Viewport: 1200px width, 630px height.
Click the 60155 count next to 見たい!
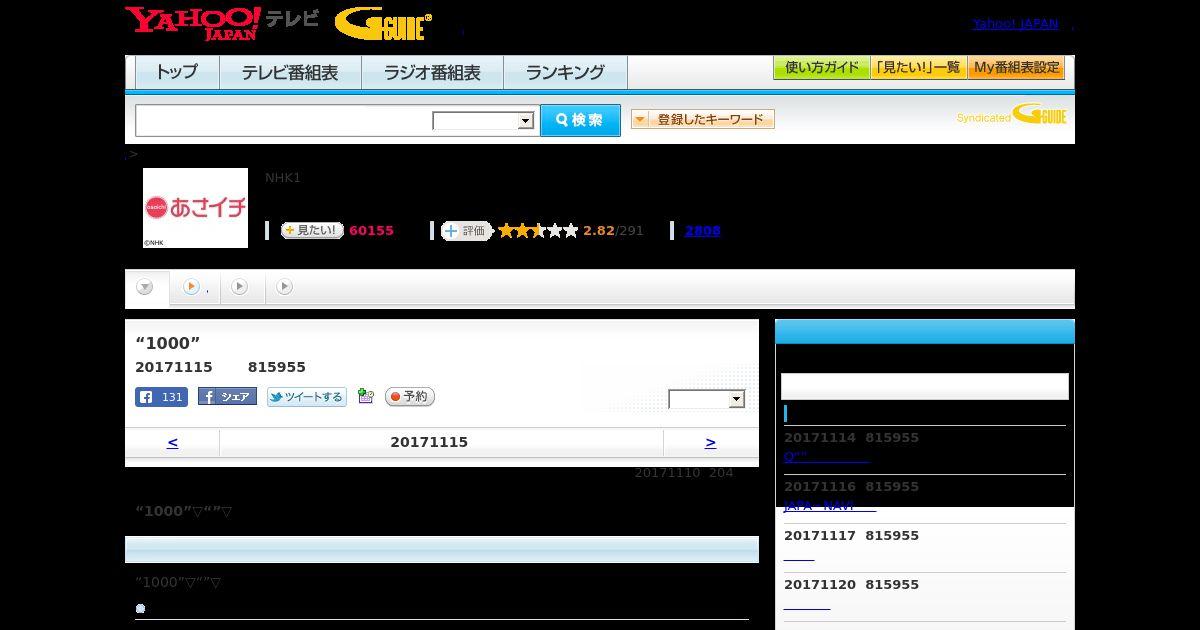tap(371, 231)
